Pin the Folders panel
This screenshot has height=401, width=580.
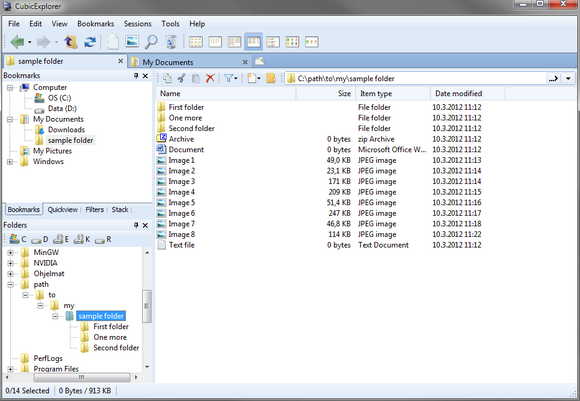[x=136, y=225]
